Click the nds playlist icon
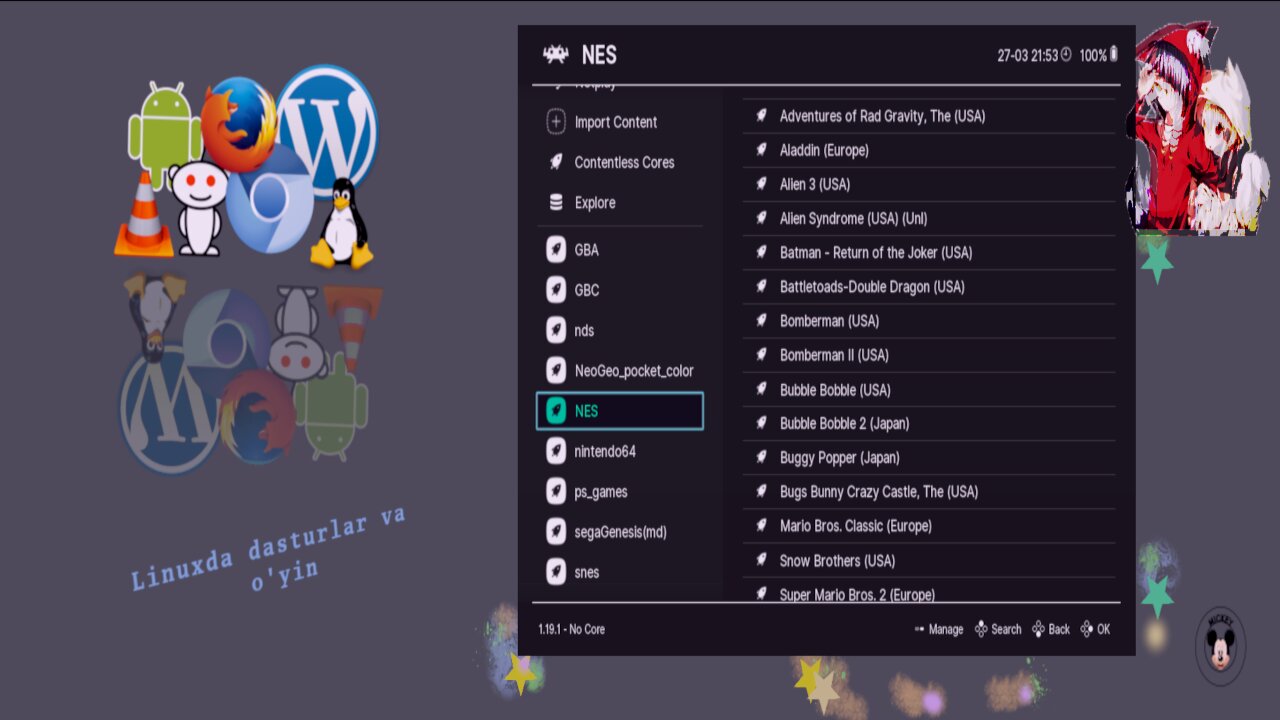This screenshot has height=720, width=1280. [x=556, y=330]
